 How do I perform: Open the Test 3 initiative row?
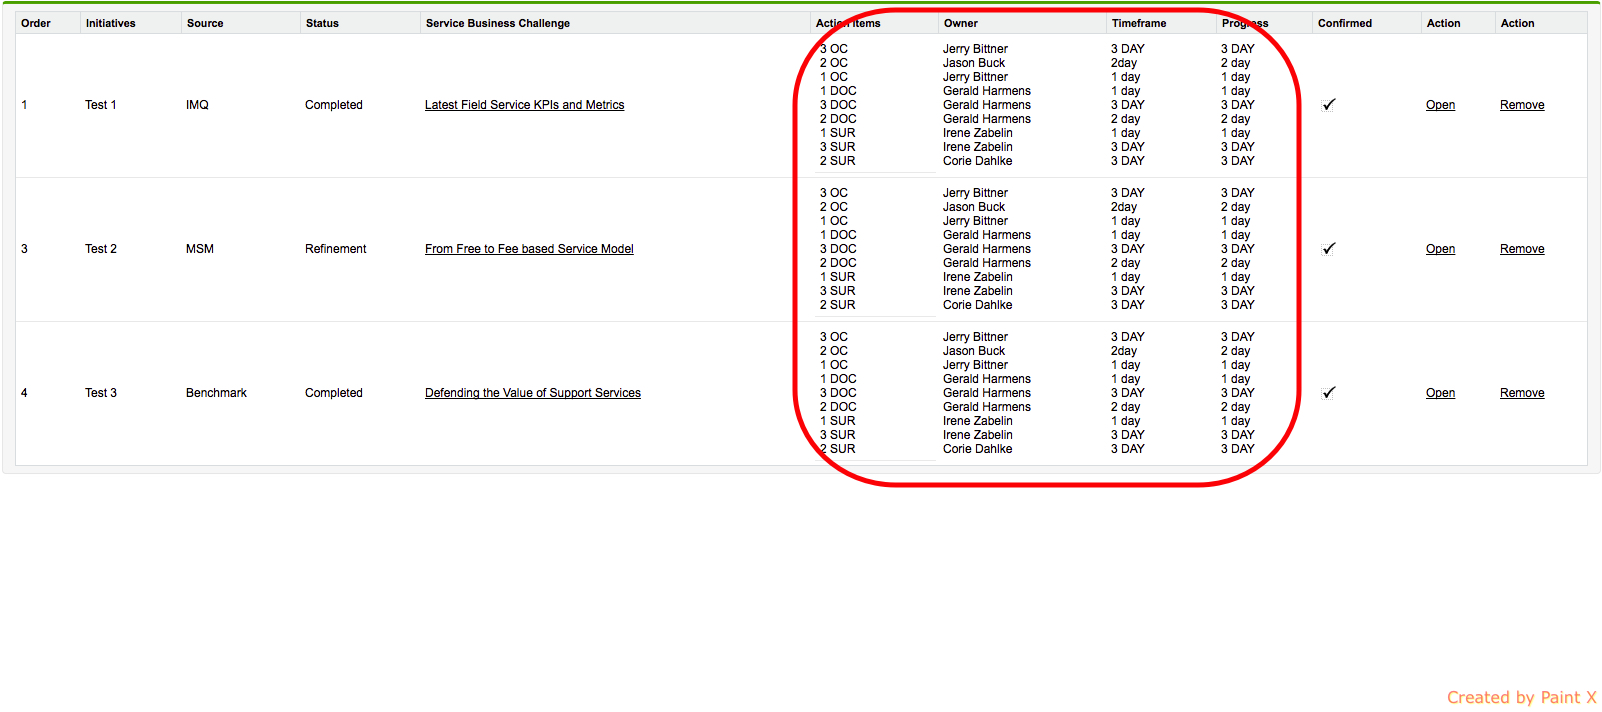(x=1440, y=393)
